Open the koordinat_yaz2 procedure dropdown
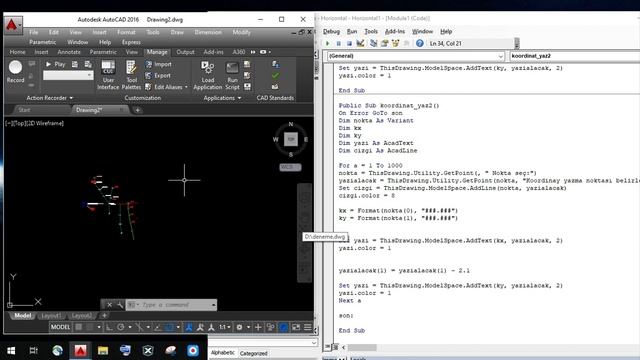Screen dimensions: 640x360 tap(575, 56)
